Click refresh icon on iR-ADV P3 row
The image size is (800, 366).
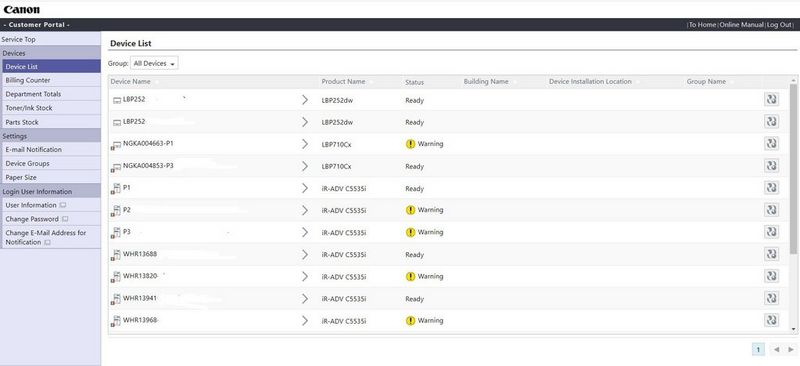[771, 232]
